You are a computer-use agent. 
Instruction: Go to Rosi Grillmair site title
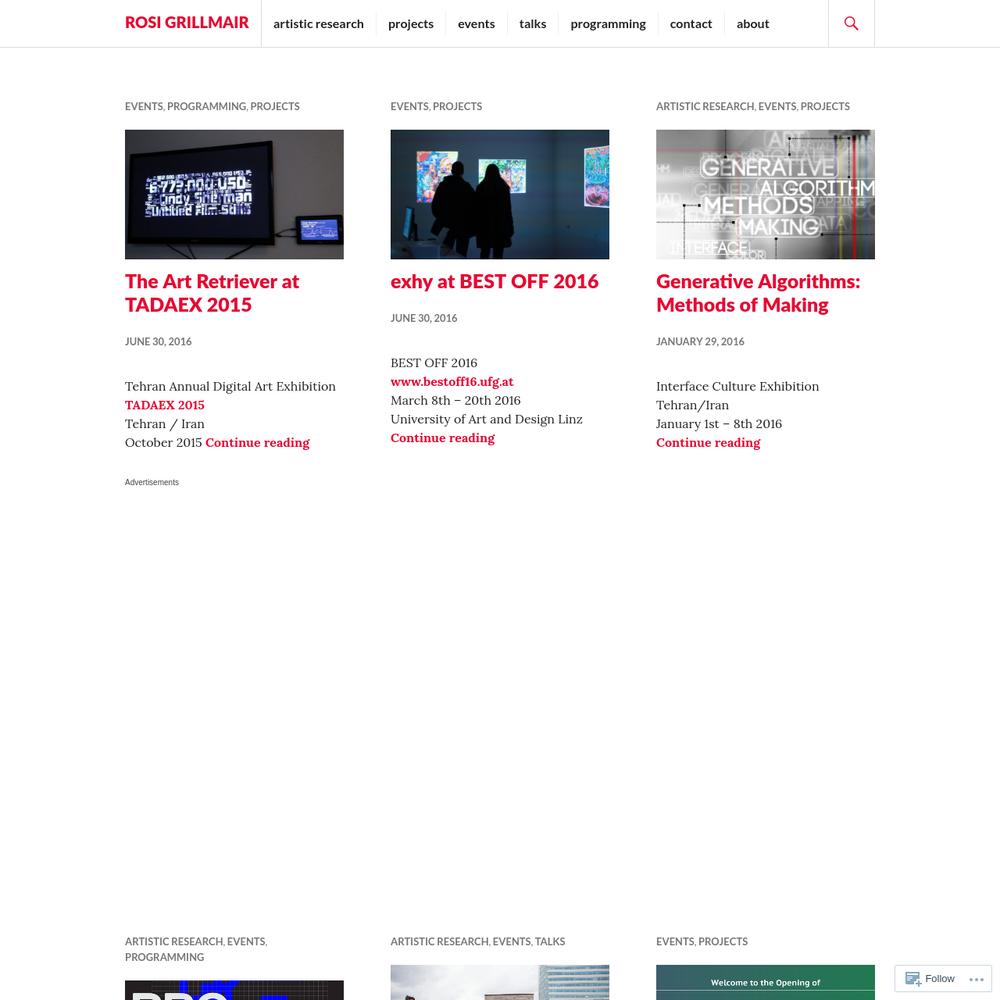click(x=187, y=22)
